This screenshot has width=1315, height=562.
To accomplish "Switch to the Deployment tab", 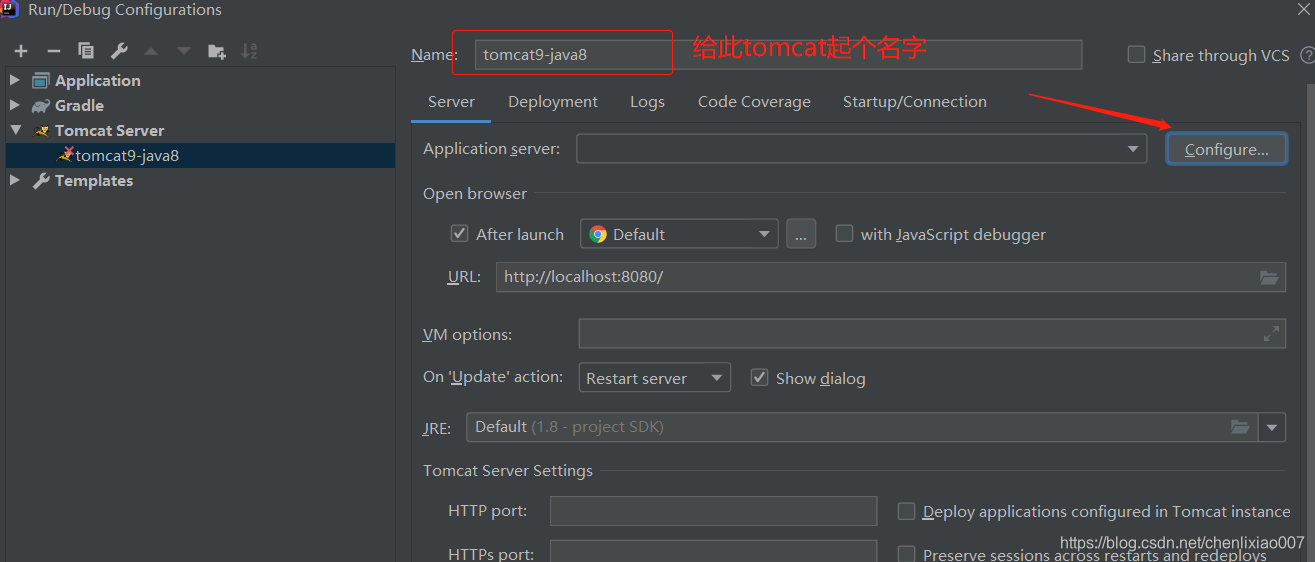I will coord(553,102).
